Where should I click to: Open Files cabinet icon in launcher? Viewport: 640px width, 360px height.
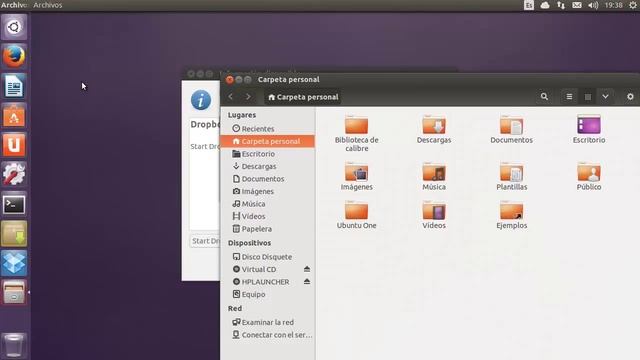pos(14,292)
